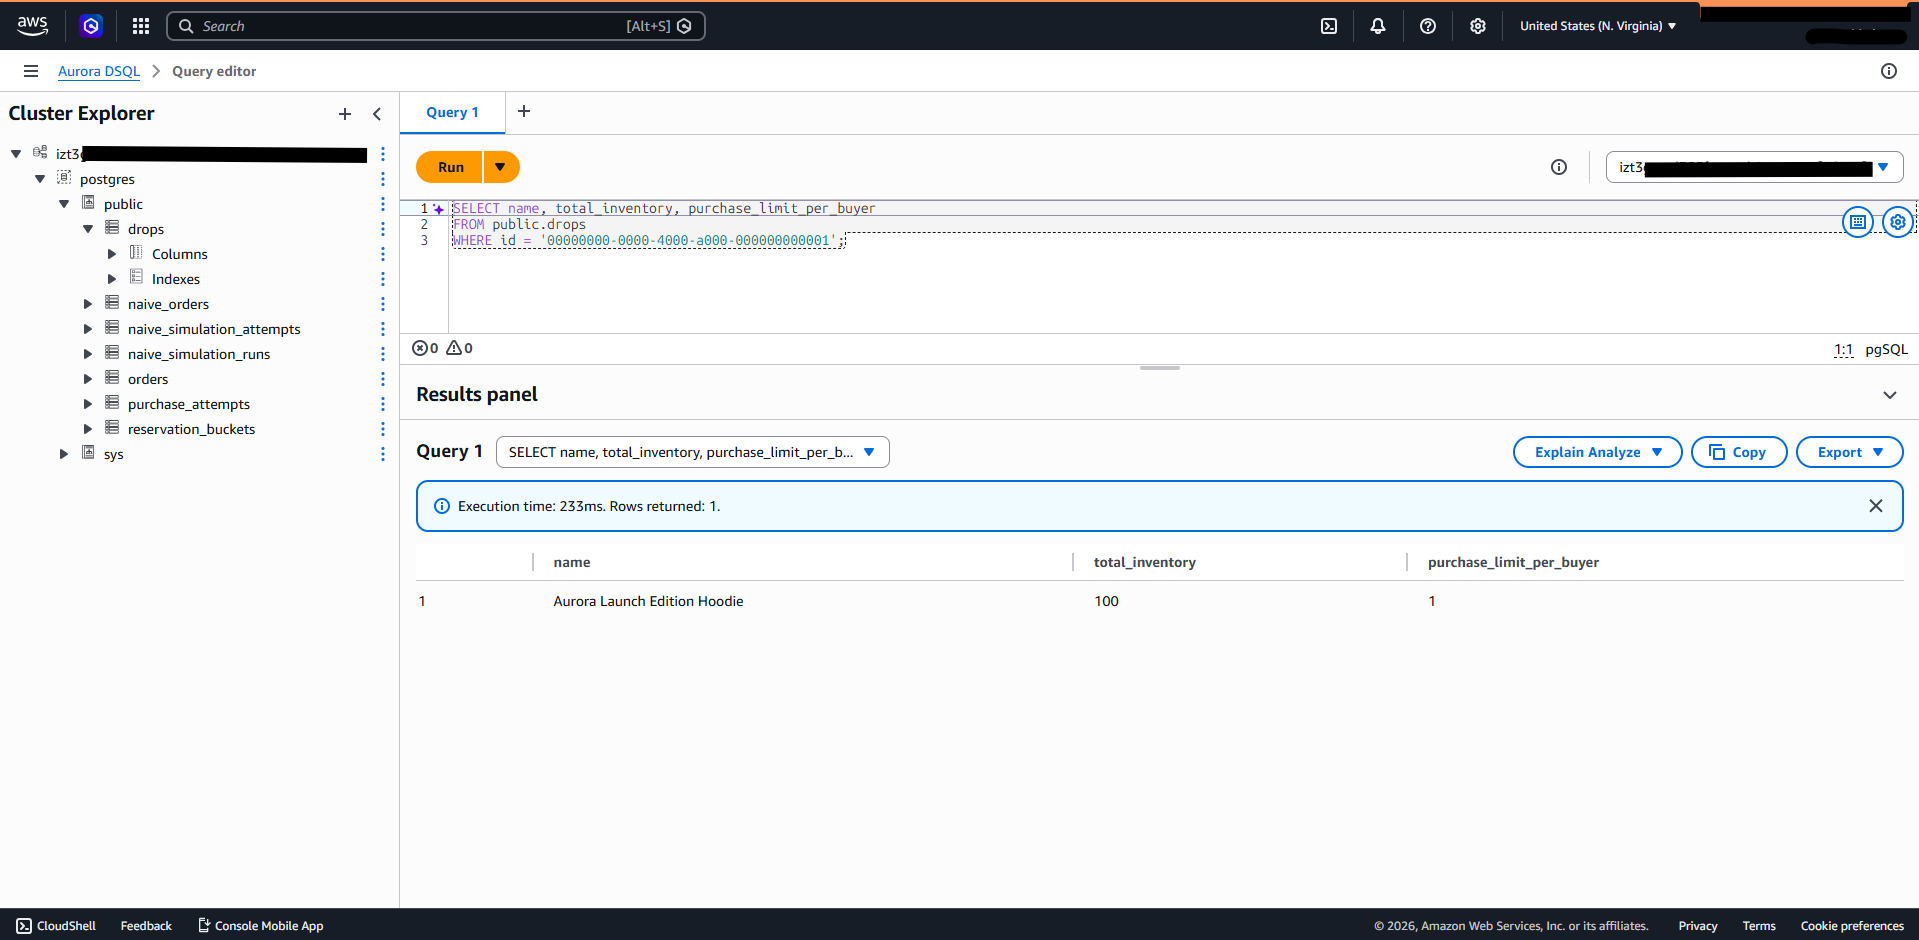Screen dimensions: 1919x940
Task: Collapse the postgres database node
Action: (40, 179)
